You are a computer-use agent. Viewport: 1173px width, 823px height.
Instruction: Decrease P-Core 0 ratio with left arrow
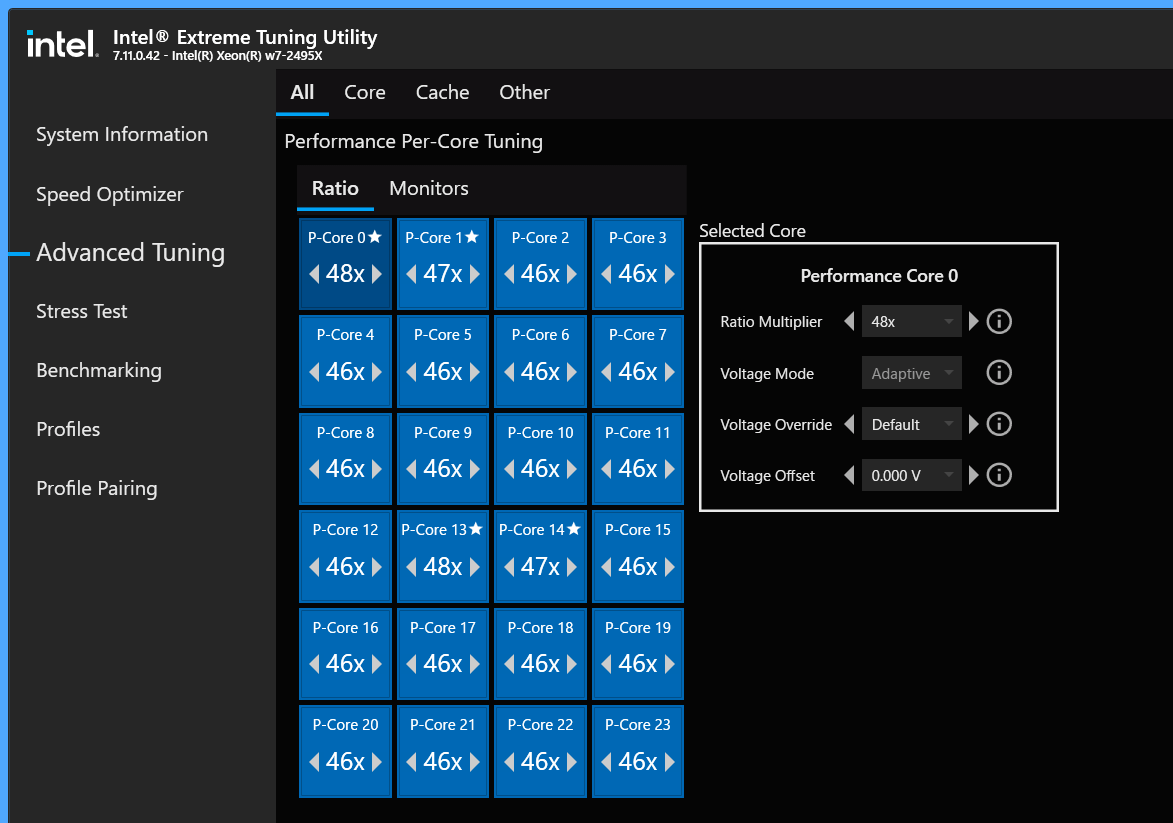(314, 274)
